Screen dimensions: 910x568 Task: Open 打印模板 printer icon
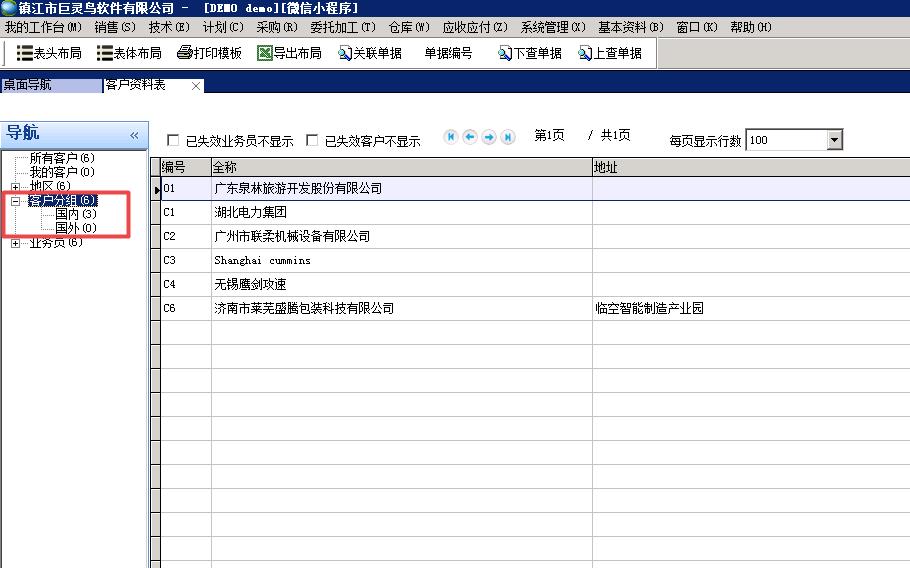[185, 53]
